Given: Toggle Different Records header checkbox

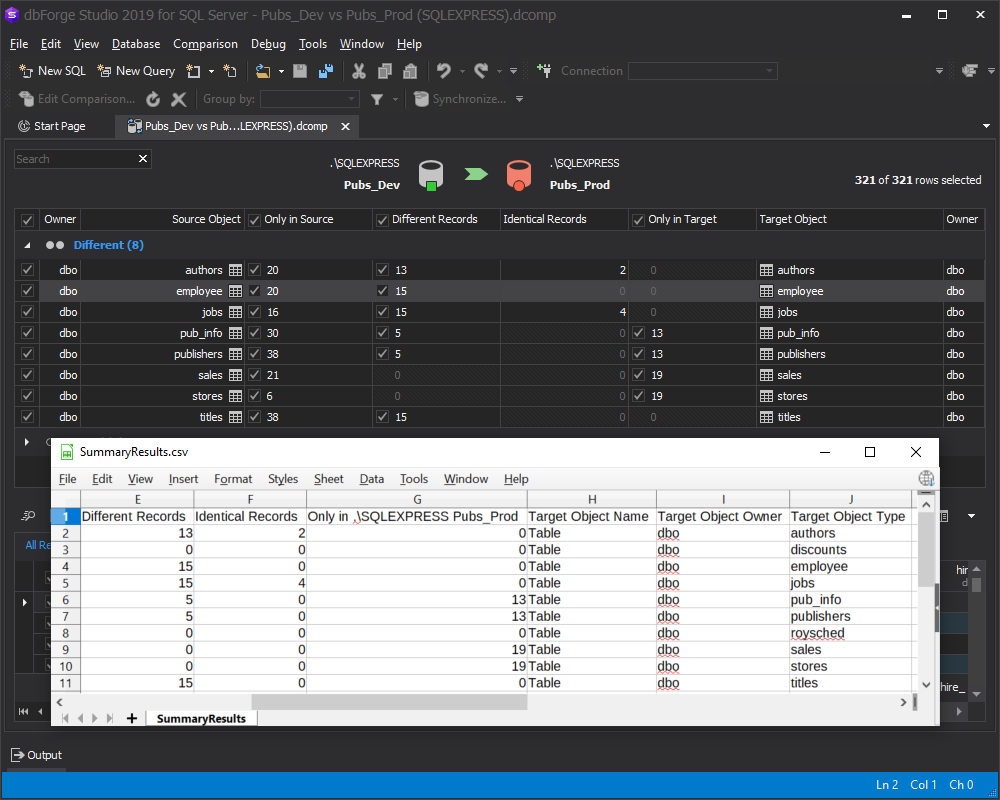Looking at the screenshot, I should click(383, 220).
